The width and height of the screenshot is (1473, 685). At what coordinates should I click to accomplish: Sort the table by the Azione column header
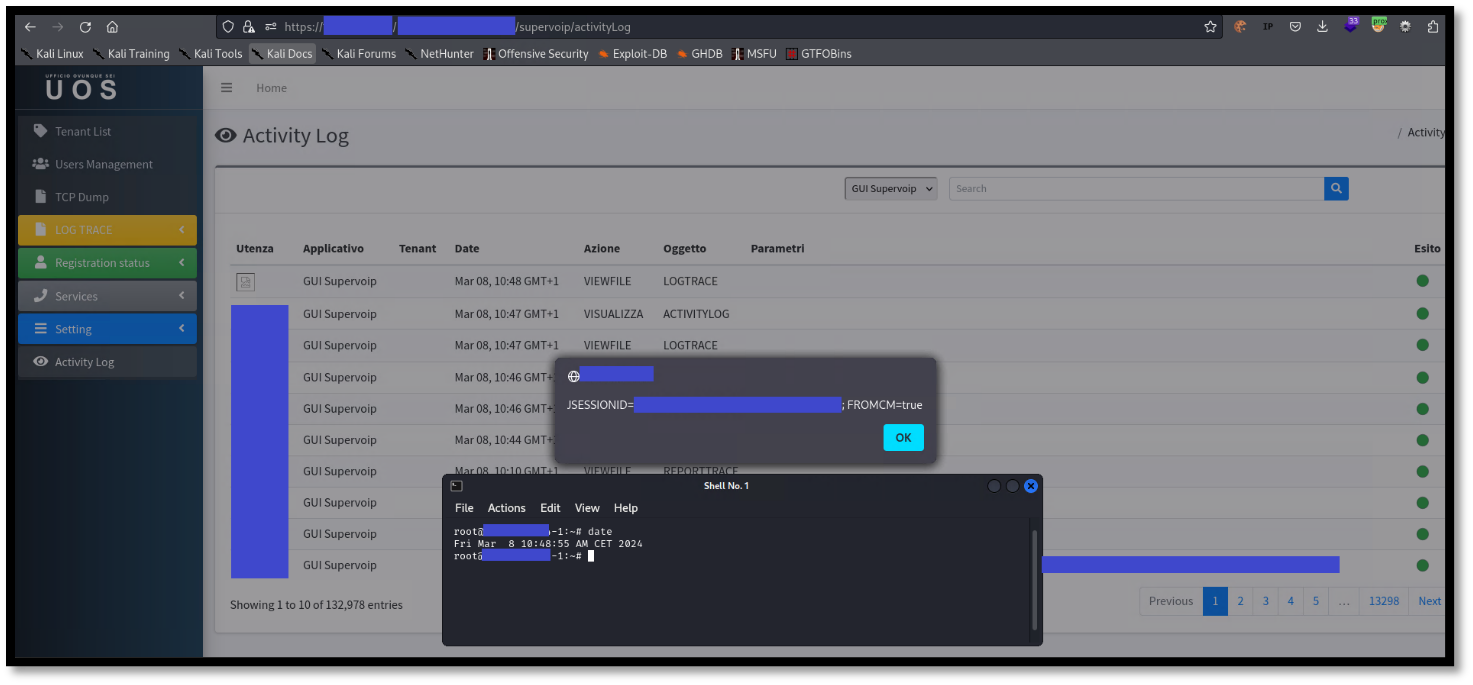point(602,248)
